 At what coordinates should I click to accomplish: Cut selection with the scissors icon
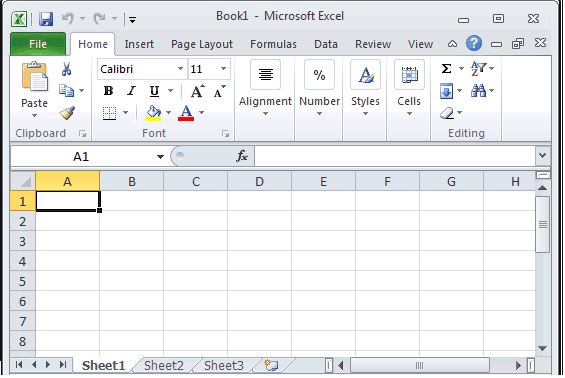pyautogui.click(x=66, y=68)
